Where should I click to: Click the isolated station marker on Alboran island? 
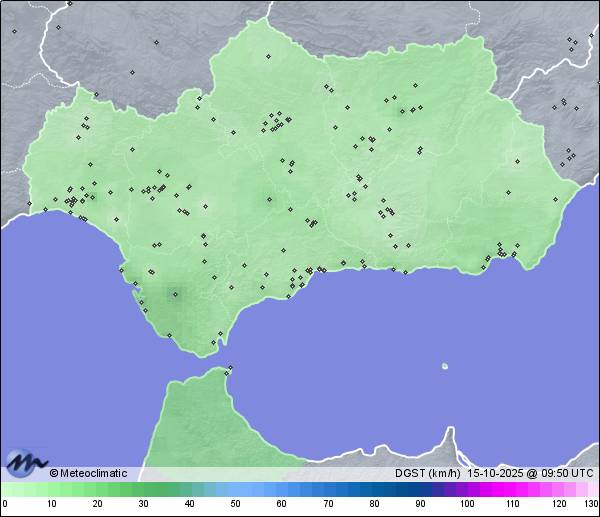pos(445,365)
